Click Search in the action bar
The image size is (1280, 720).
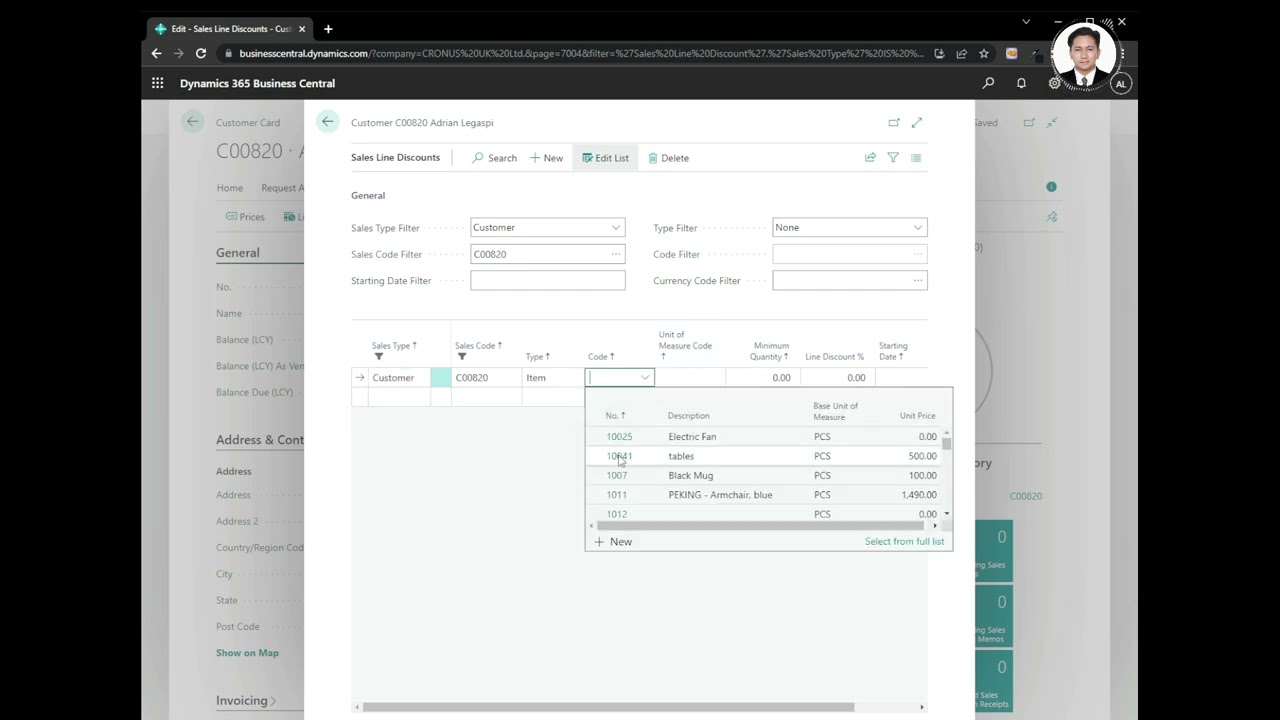(x=494, y=158)
